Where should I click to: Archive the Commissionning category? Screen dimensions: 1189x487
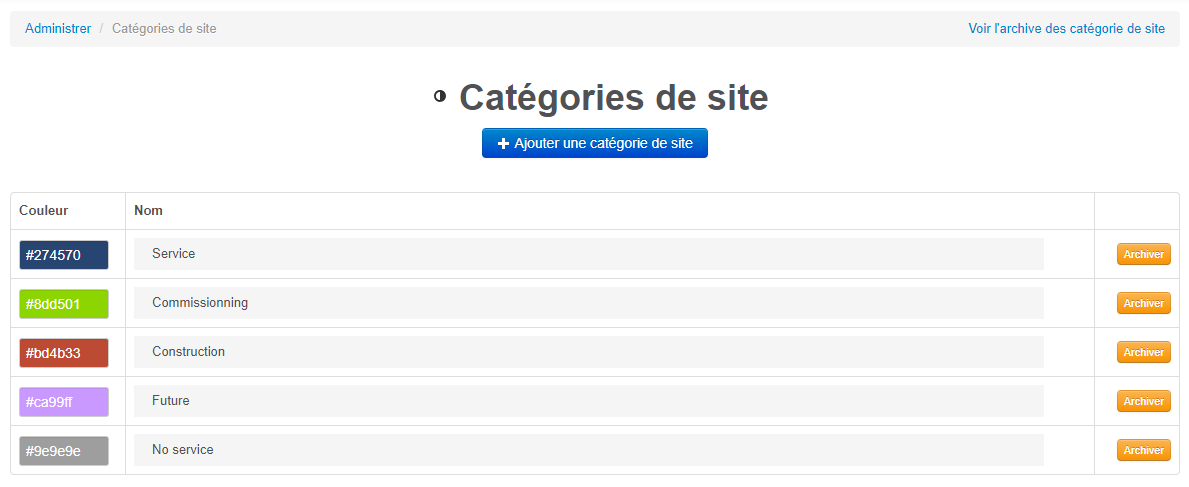pyautogui.click(x=1143, y=303)
